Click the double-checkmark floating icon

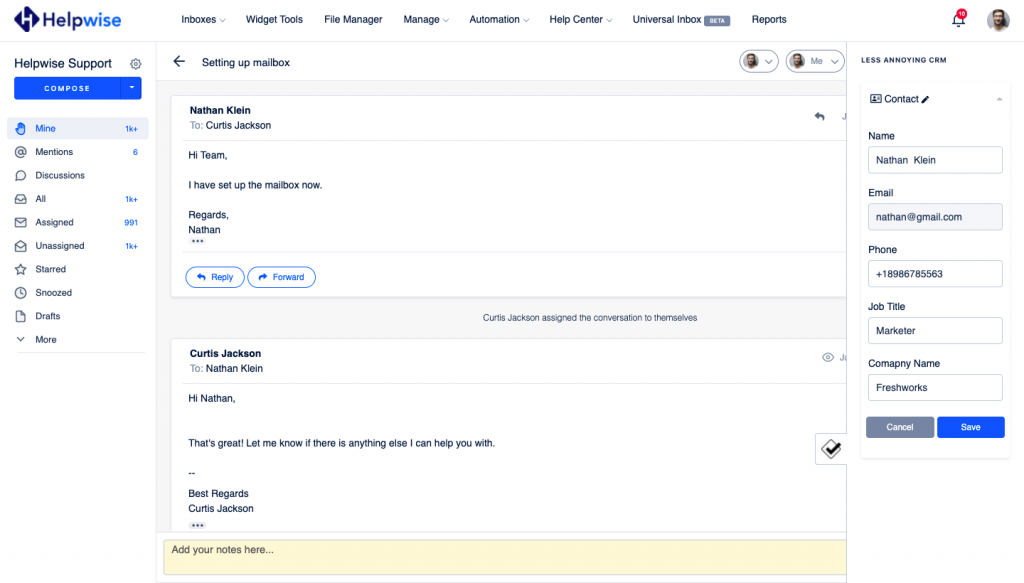click(831, 450)
